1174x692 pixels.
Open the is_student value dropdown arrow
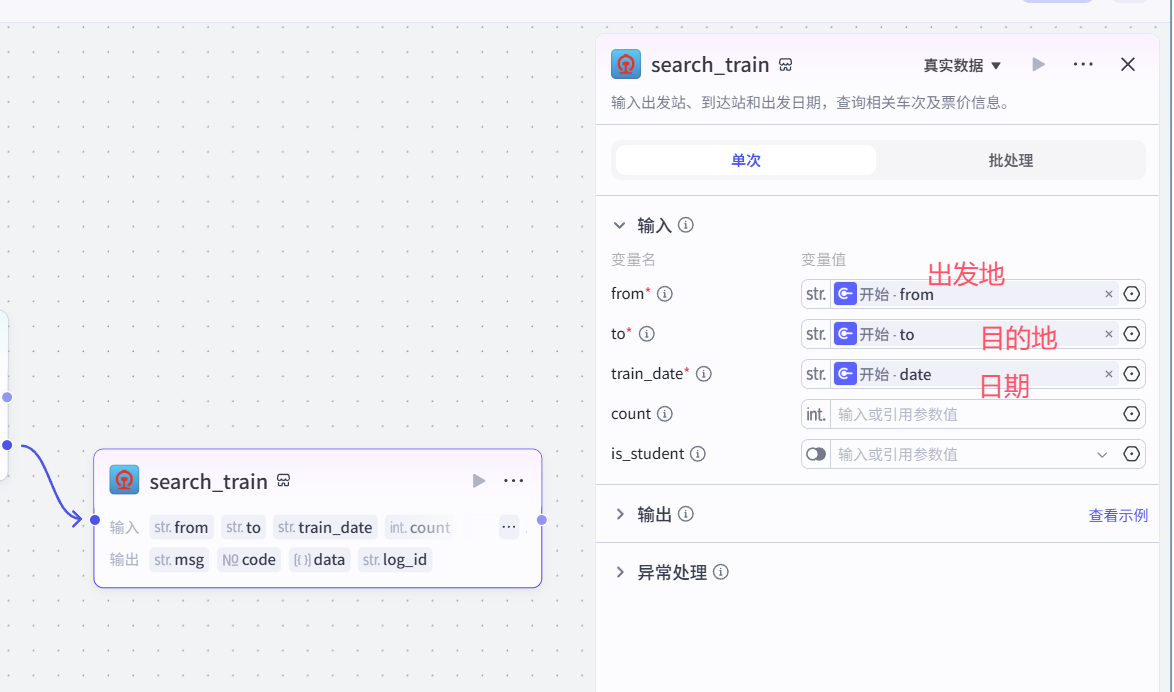[1102, 455]
